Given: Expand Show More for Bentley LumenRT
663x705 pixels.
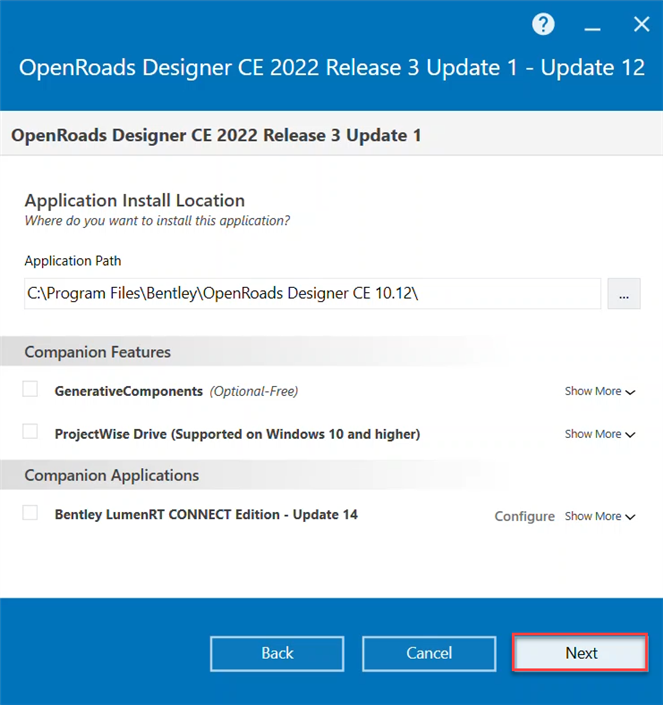Looking at the screenshot, I should 600,517.
